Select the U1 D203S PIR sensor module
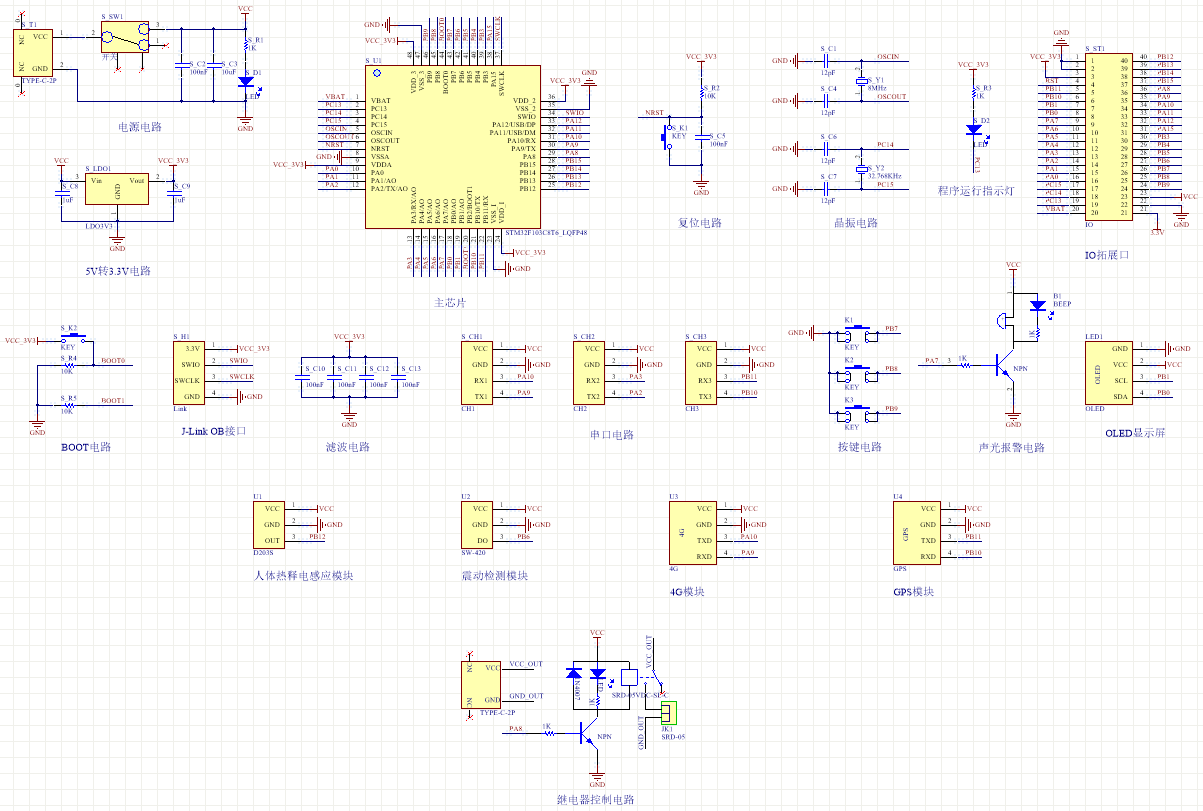Viewport: 1203px width, 811px height. coord(270,524)
